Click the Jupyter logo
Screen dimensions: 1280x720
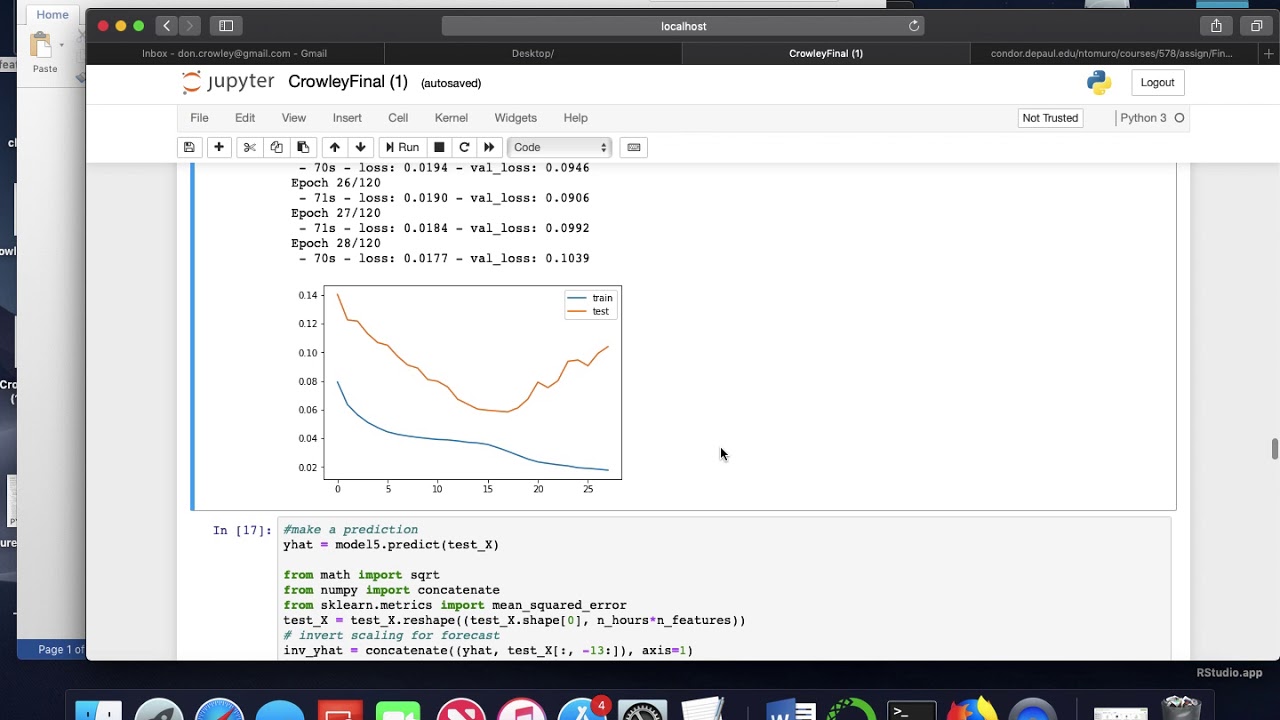pos(228,82)
